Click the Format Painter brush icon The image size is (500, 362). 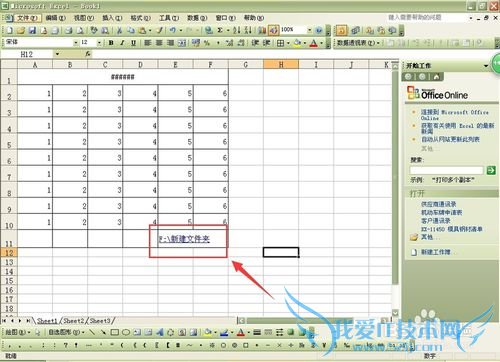(x=160, y=30)
